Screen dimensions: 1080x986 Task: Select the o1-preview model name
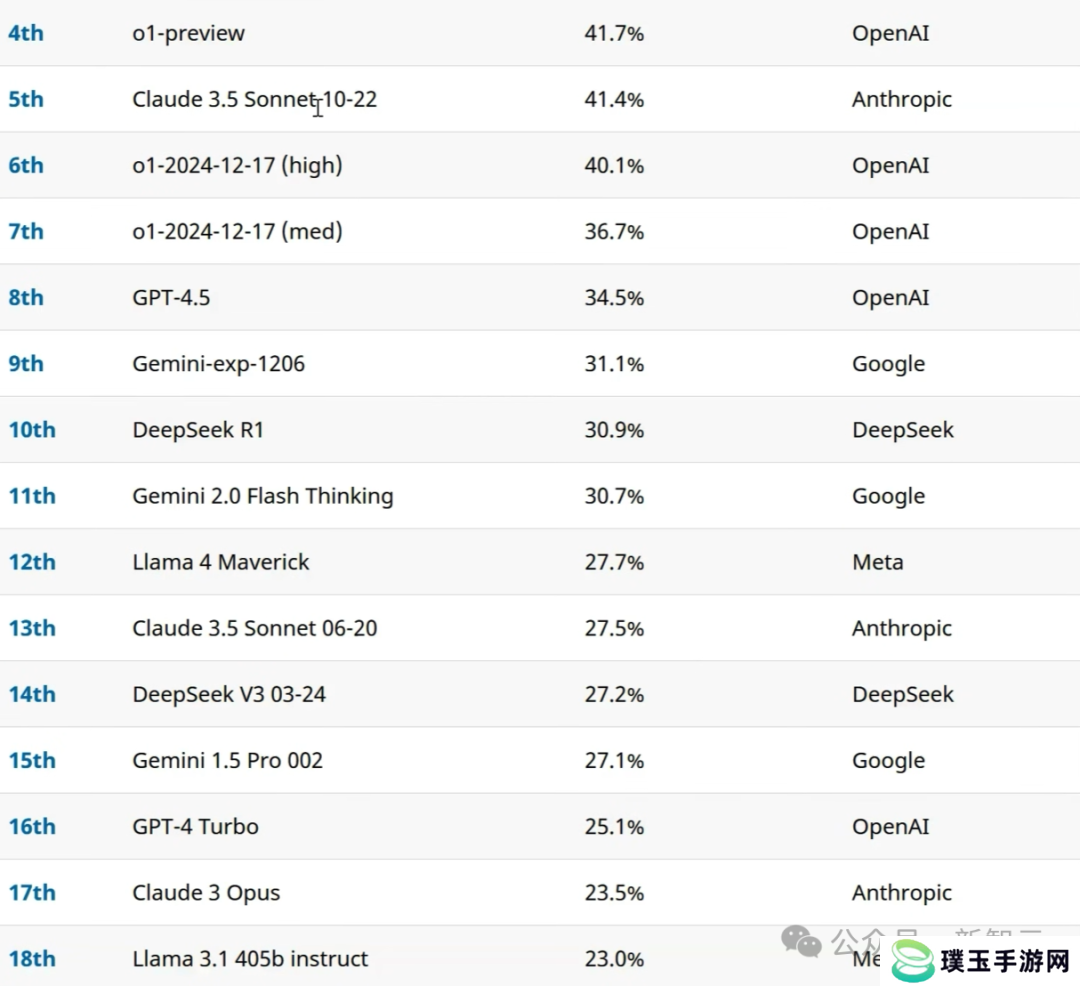(188, 33)
